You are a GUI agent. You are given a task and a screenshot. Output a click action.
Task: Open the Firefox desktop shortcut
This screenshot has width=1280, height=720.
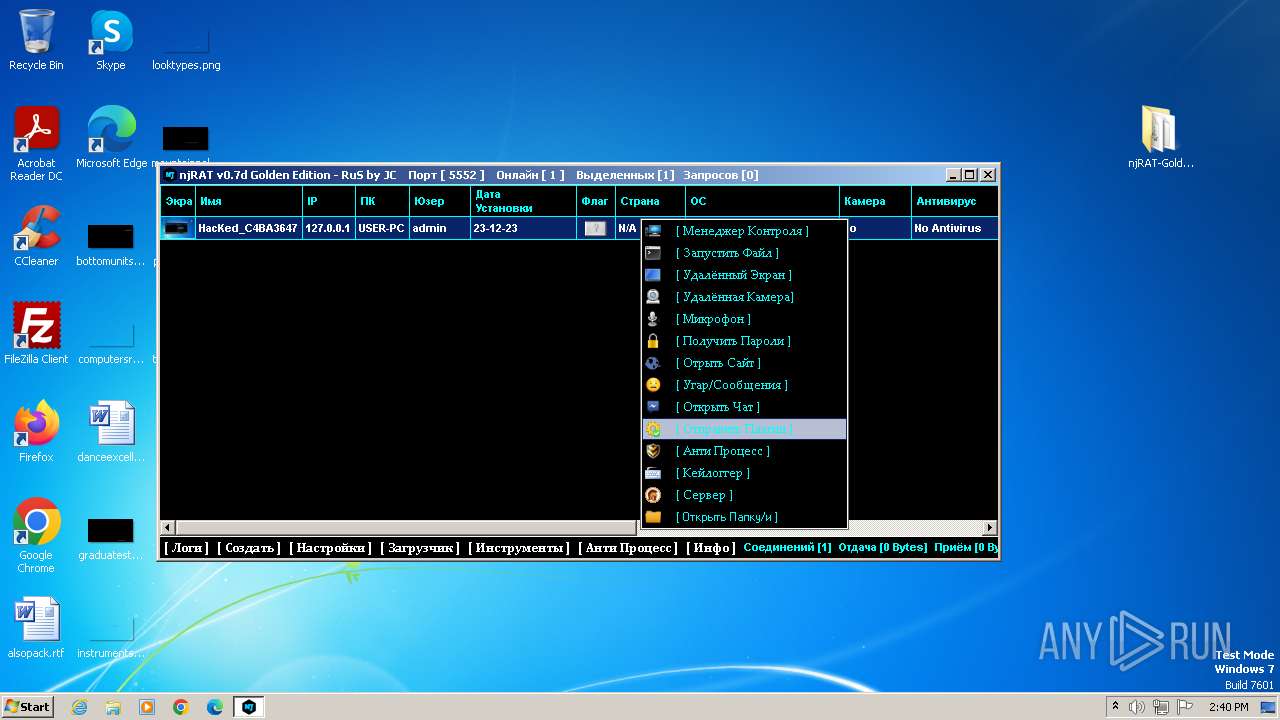click(x=36, y=431)
